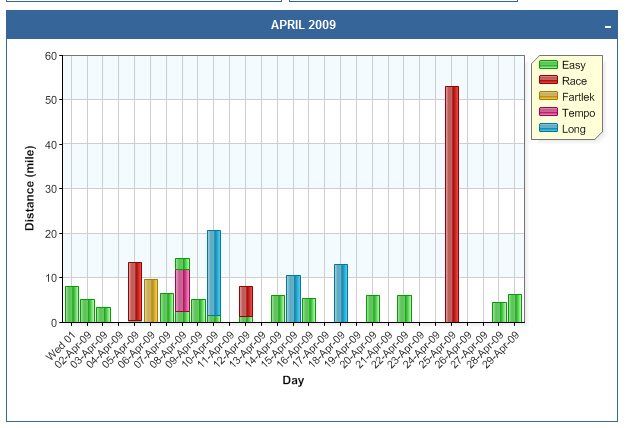The width and height of the screenshot is (630, 428).
Task: Select the Fartlek legend label
Action: coord(578,97)
